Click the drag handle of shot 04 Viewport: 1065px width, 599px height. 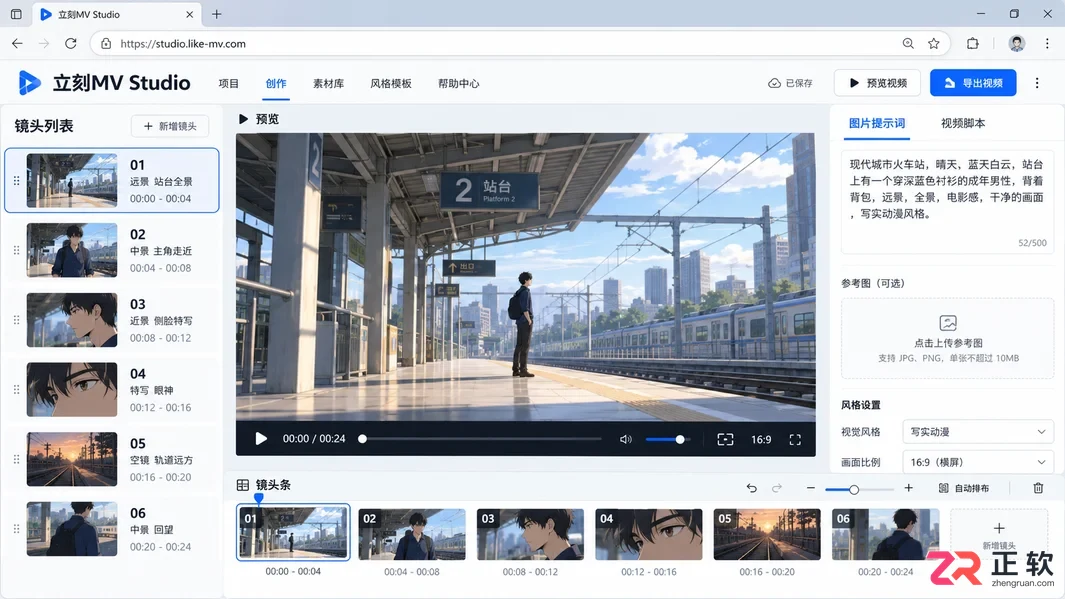pos(16,390)
